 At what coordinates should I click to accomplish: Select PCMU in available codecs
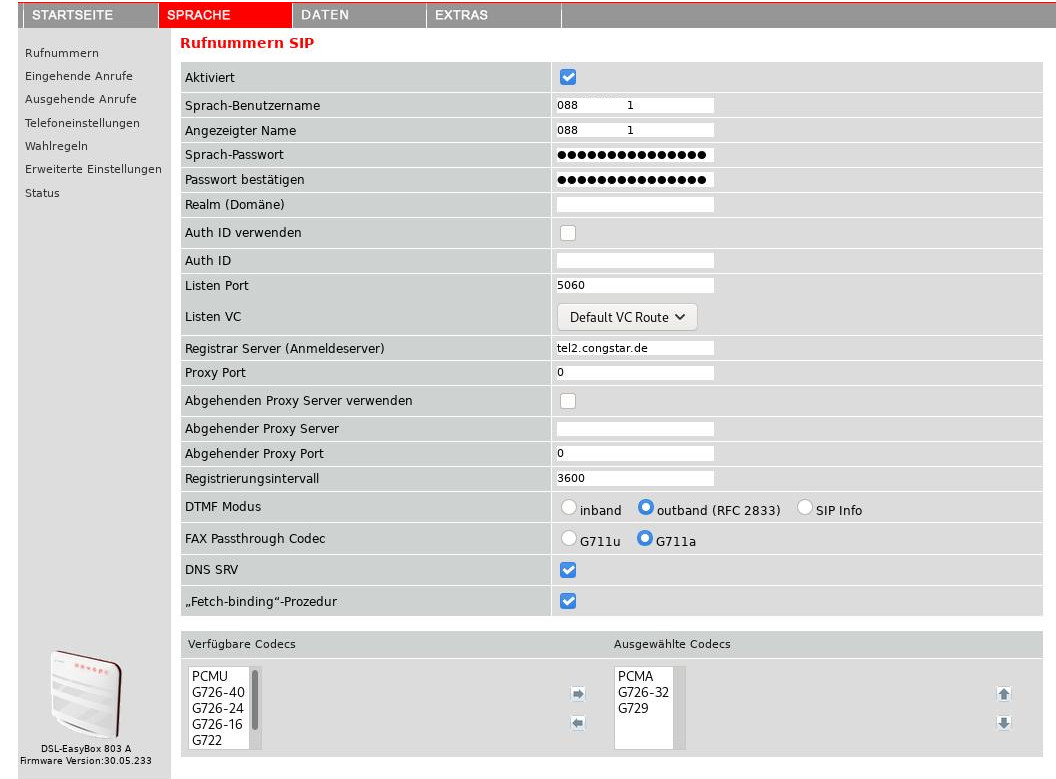point(219,676)
